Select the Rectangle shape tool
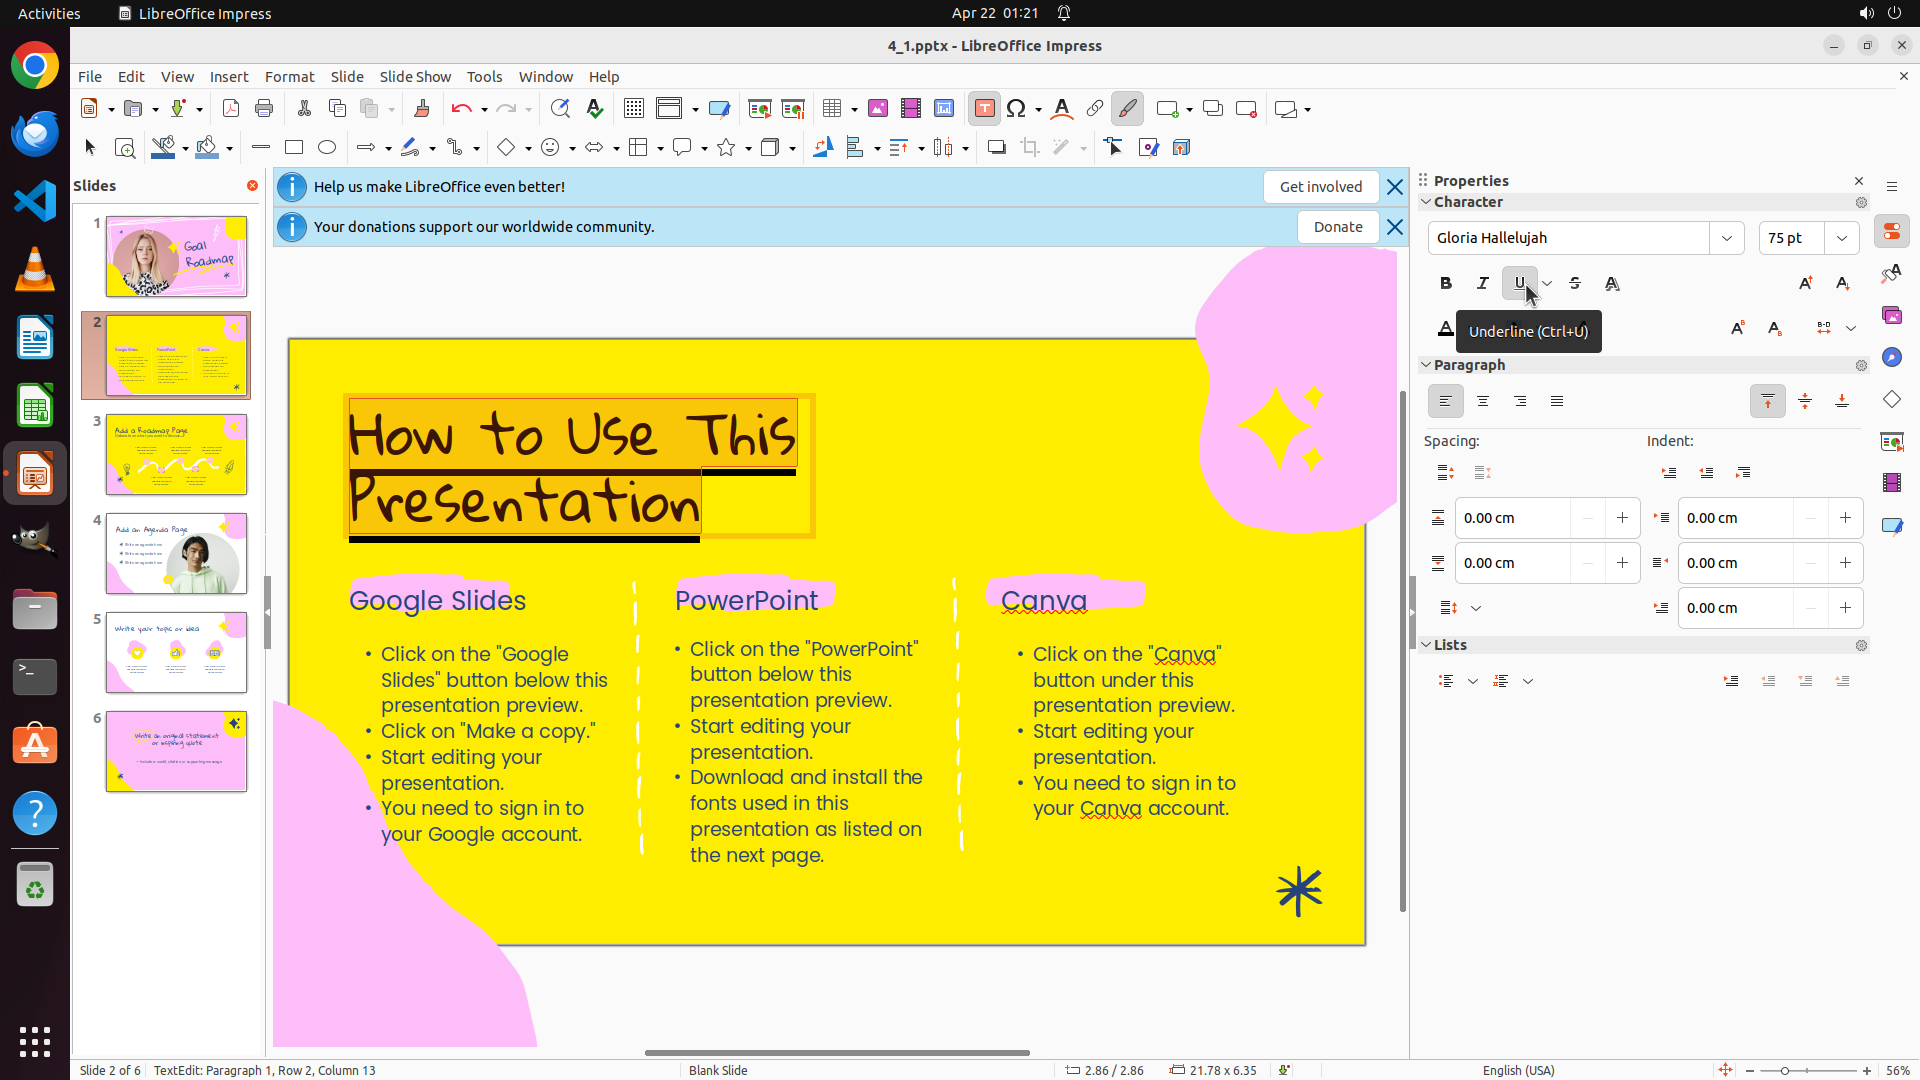Image resolution: width=1920 pixels, height=1080 pixels. coord(294,147)
